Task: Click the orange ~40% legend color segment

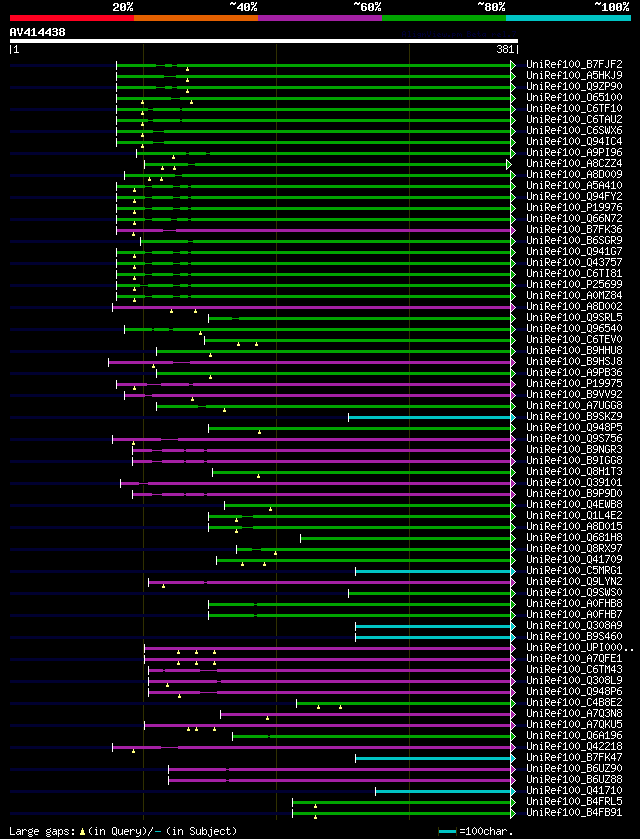Action: 196,18
